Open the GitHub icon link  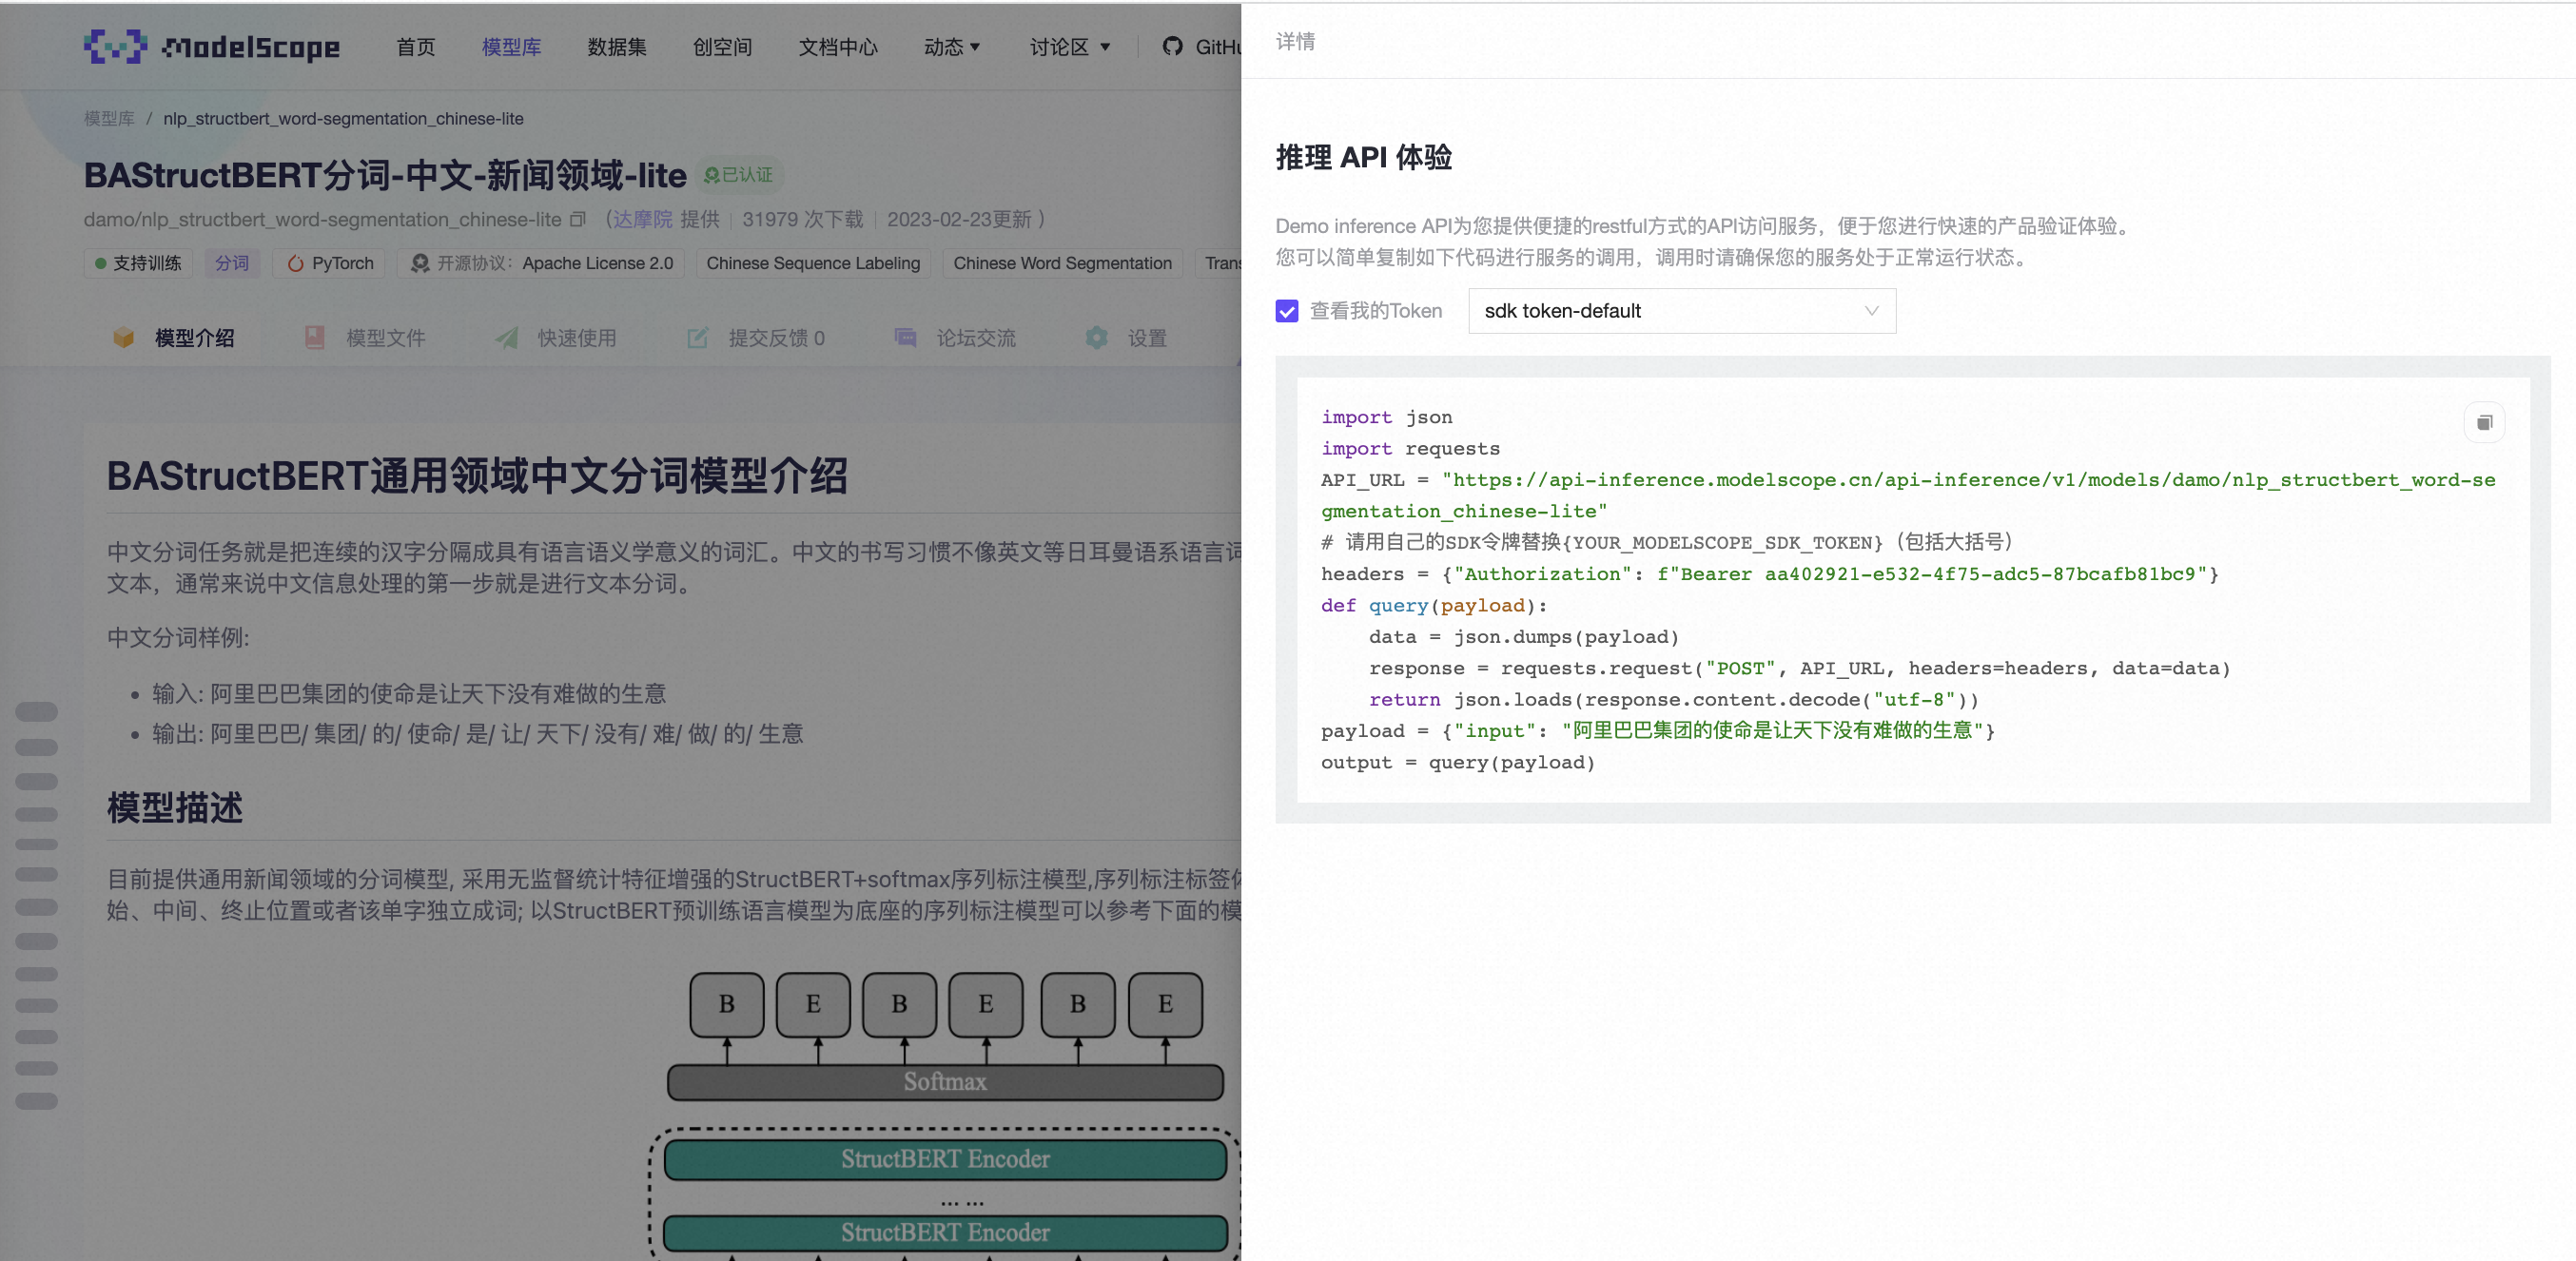tap(1172, 46)
